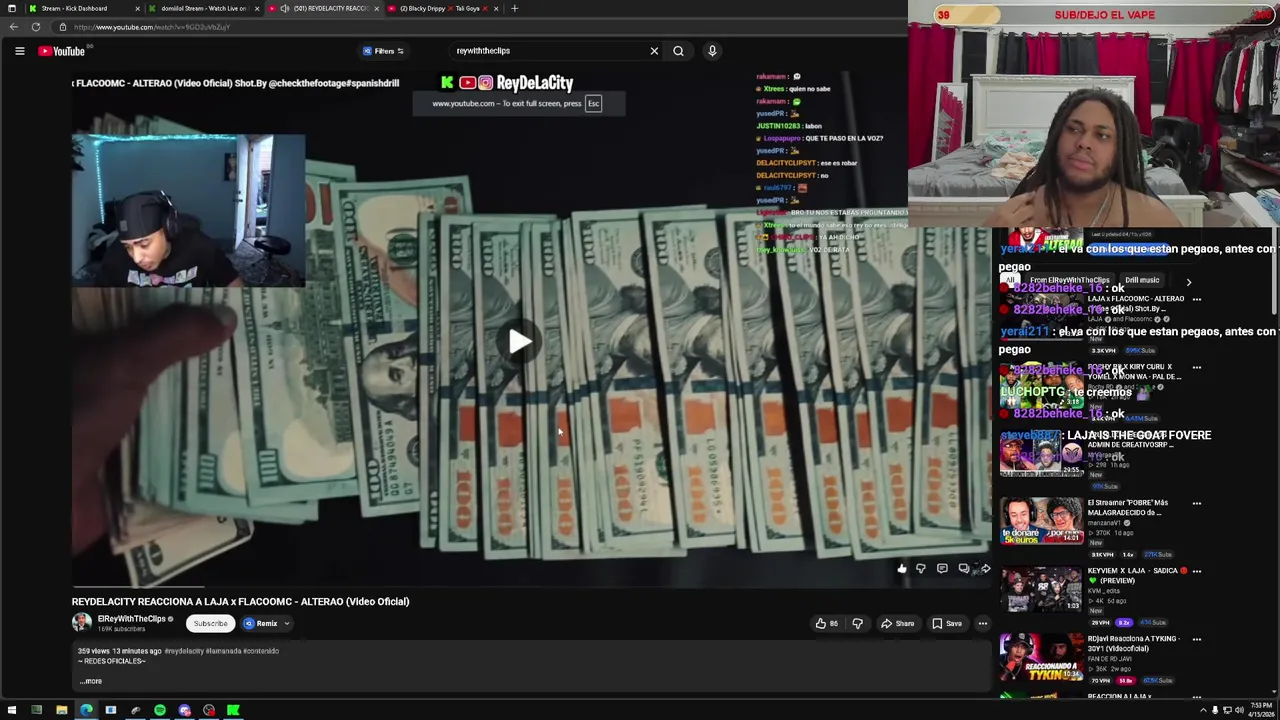The image size is (1280, 720).
Task: Open the 7:53 PM clock calendar
Action: [x=1259, y=710]
